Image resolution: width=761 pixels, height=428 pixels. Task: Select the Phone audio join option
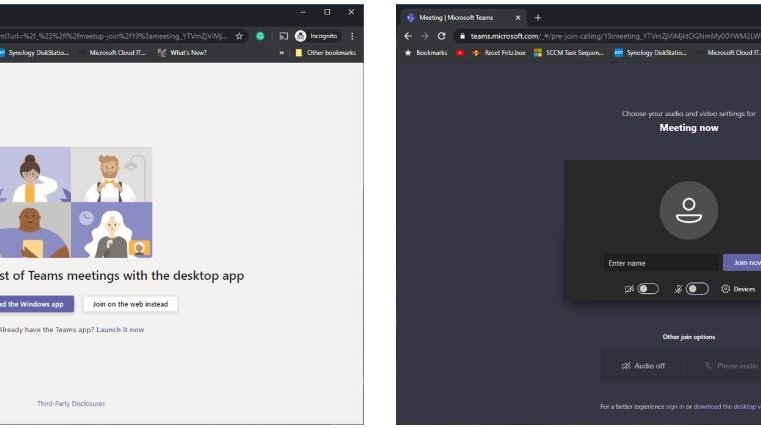(732, 365)
